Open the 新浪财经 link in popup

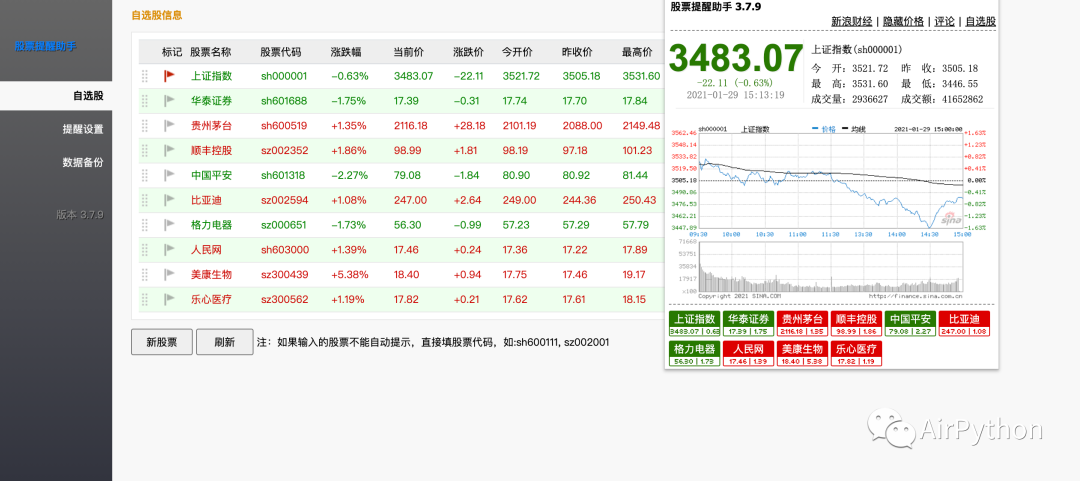852,21
